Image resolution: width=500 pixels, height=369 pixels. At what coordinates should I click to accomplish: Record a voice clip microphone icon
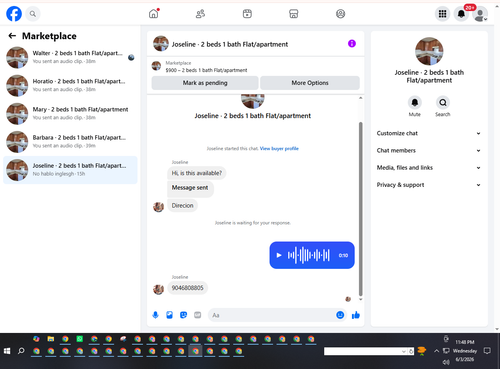[155, 315]
